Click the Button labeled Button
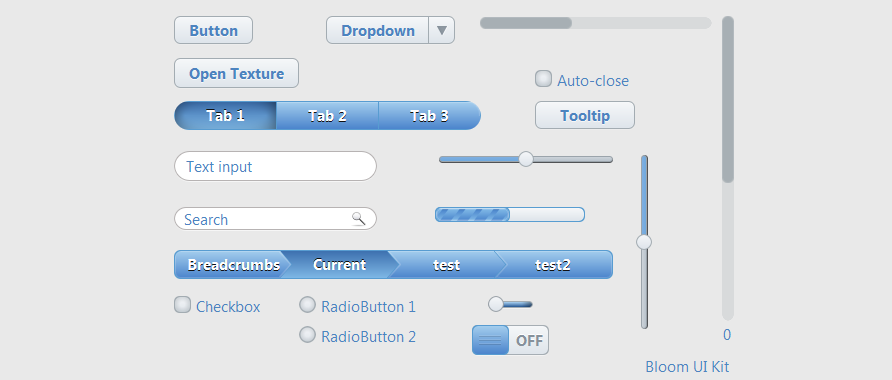 (x=213, y=30)
